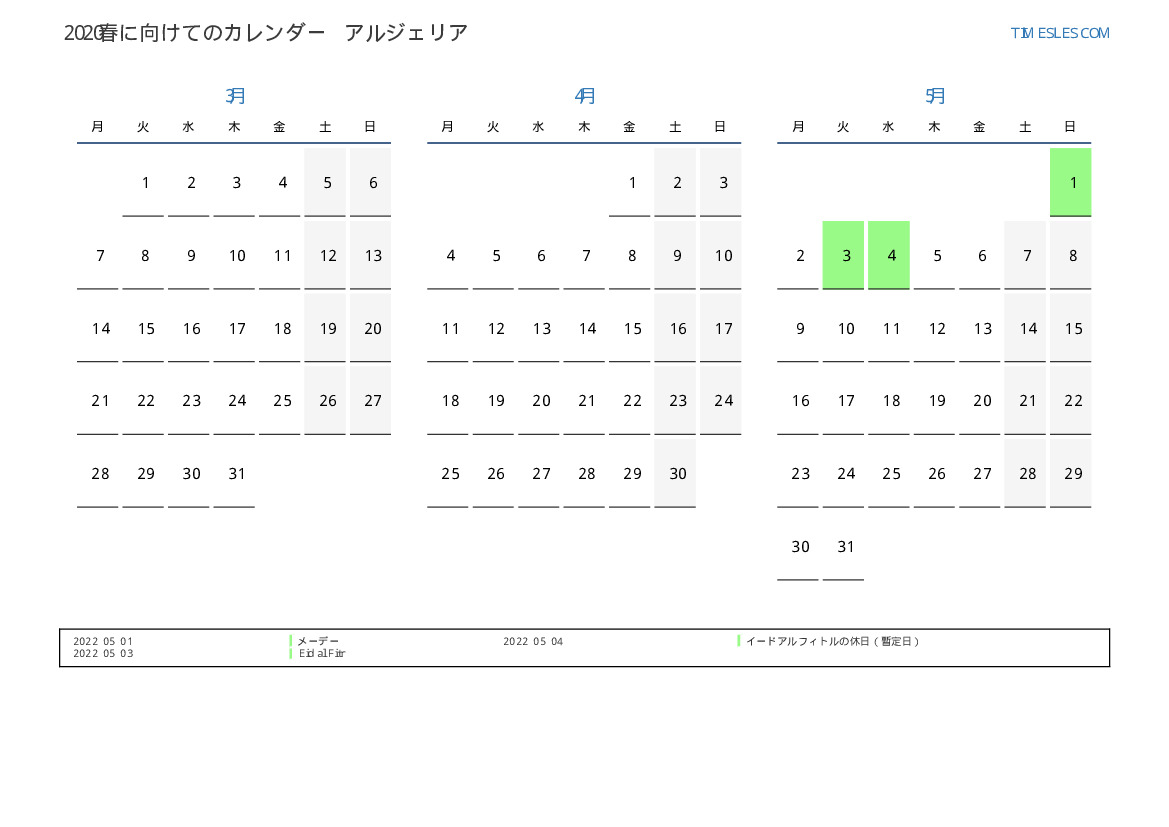Select the green May 3 holiday cell
Screen dimensions: 1169x827
point(843,256)
